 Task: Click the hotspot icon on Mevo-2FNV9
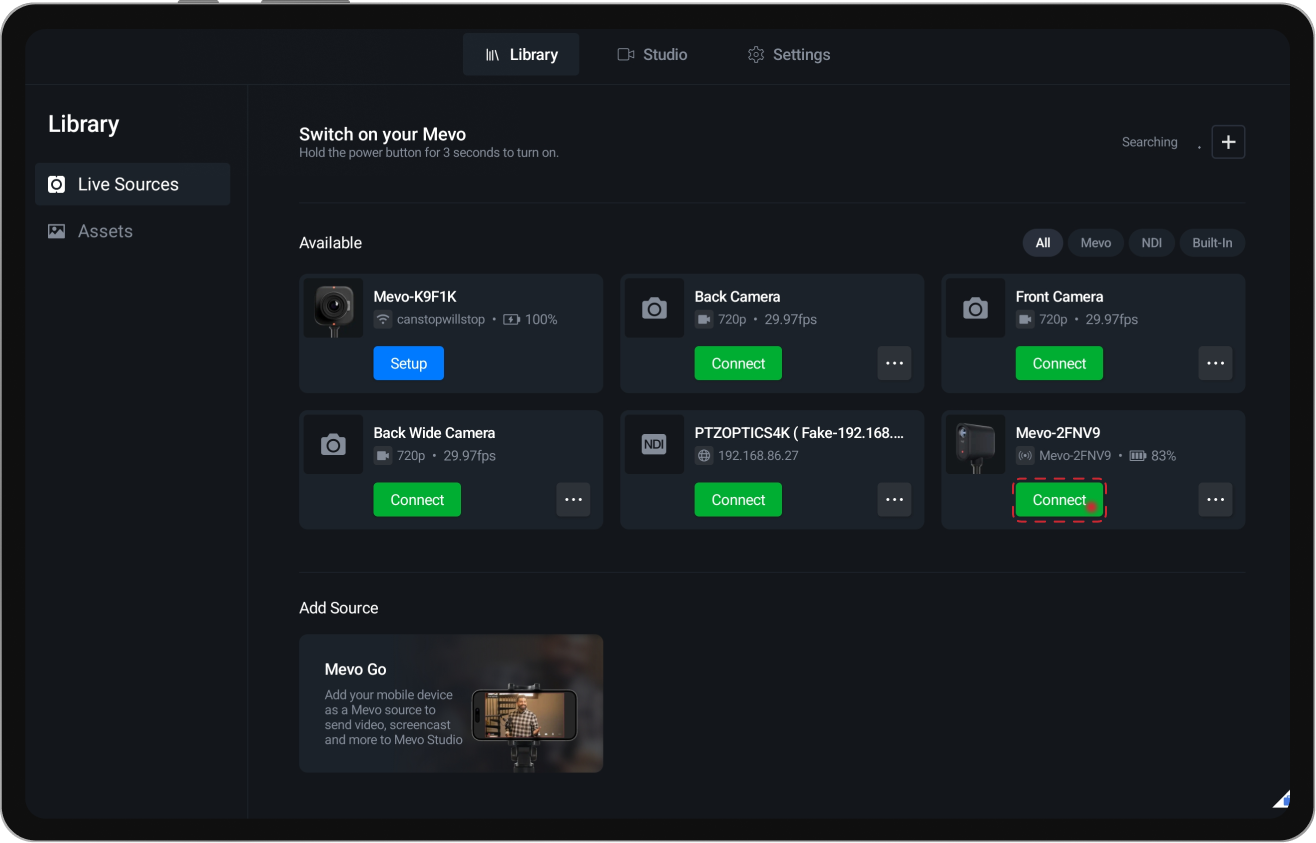tap(1024, 456)
